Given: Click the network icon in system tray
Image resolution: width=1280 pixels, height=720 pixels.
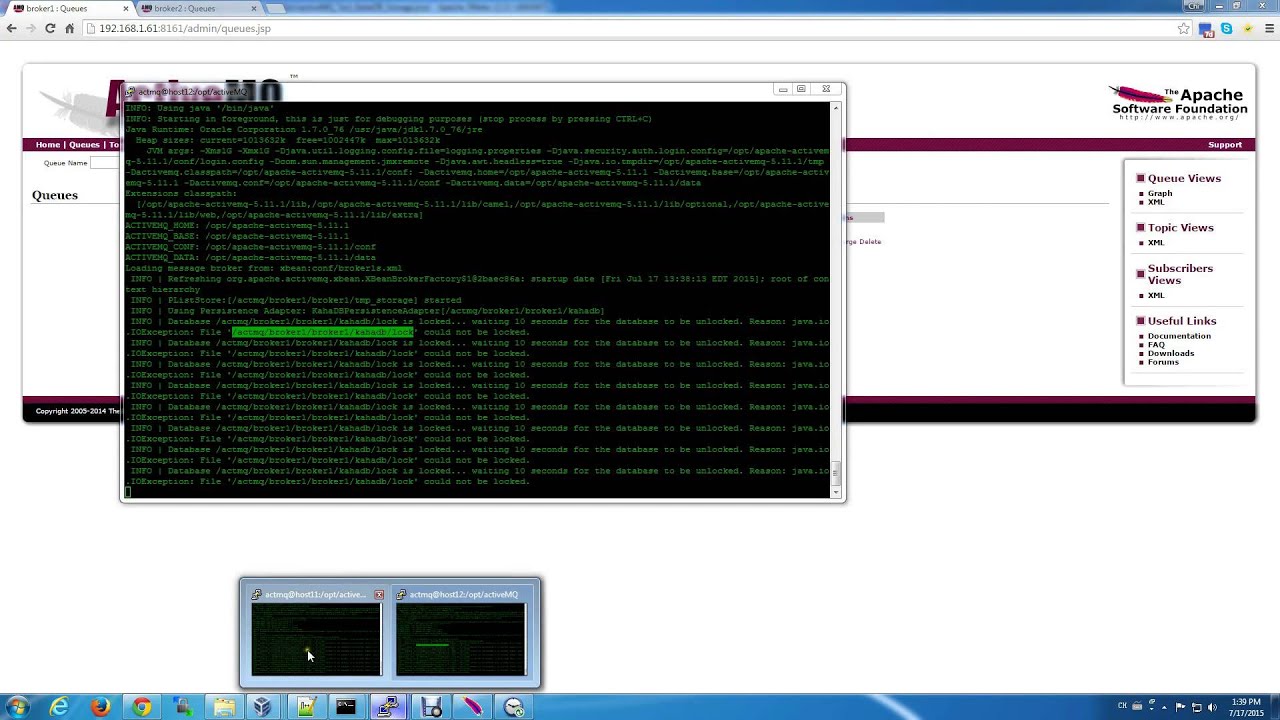Looking at the screenshot, I should point(1197,707).
